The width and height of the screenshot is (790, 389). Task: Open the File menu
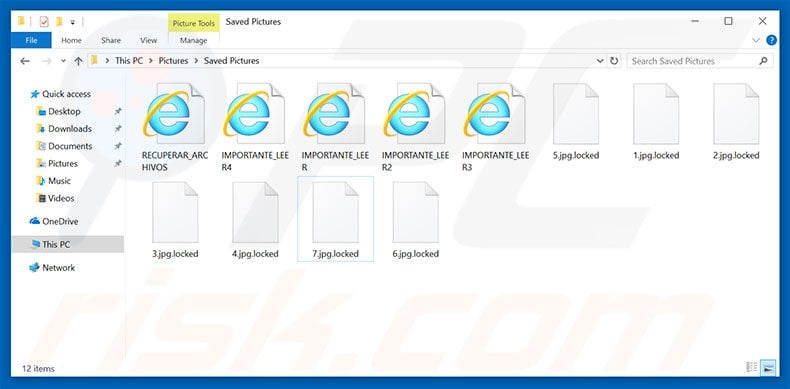coord(31,40)
